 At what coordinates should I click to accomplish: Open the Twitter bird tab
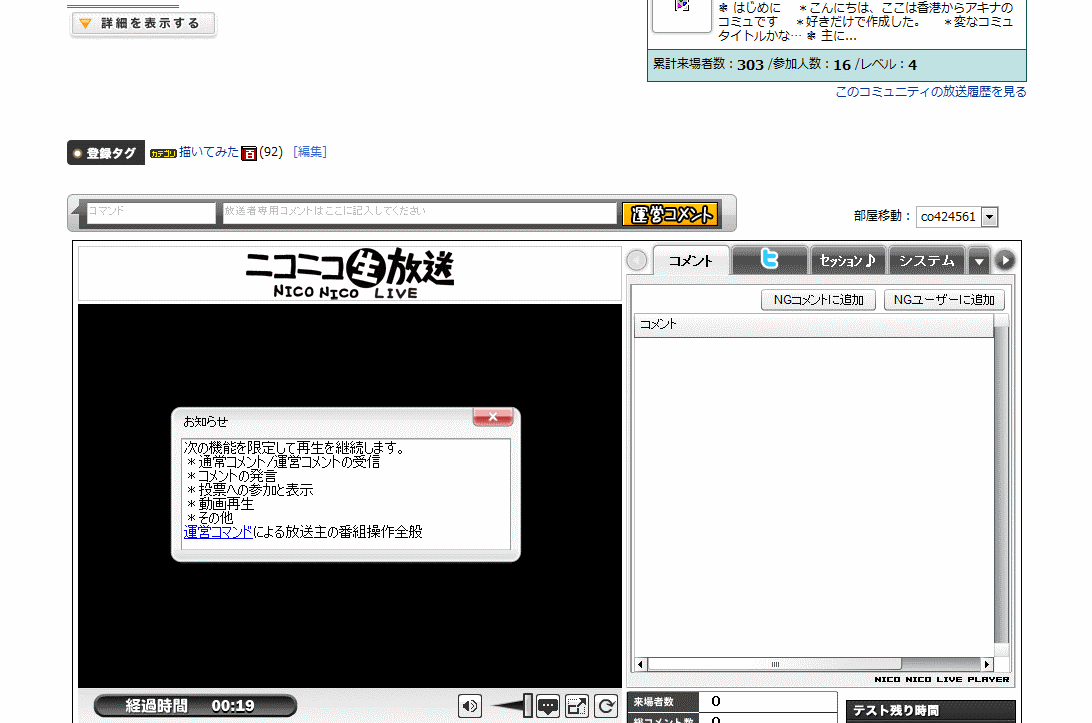pos(770,260)
